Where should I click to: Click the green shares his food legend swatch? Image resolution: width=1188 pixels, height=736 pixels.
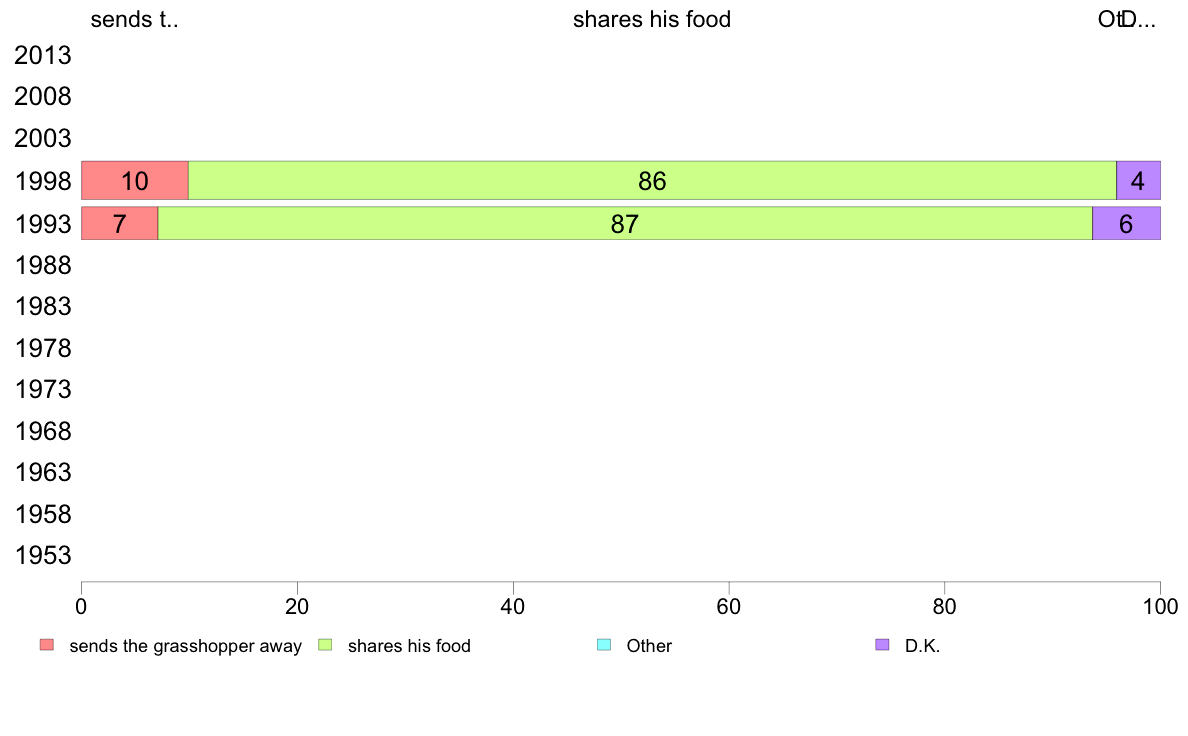[325, 645]
